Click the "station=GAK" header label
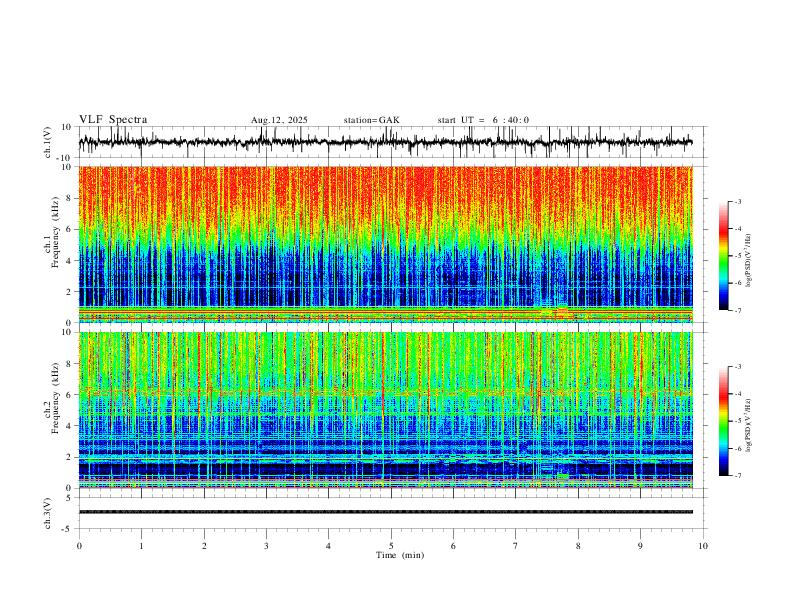The image size is (792, 612). (372, 120)
